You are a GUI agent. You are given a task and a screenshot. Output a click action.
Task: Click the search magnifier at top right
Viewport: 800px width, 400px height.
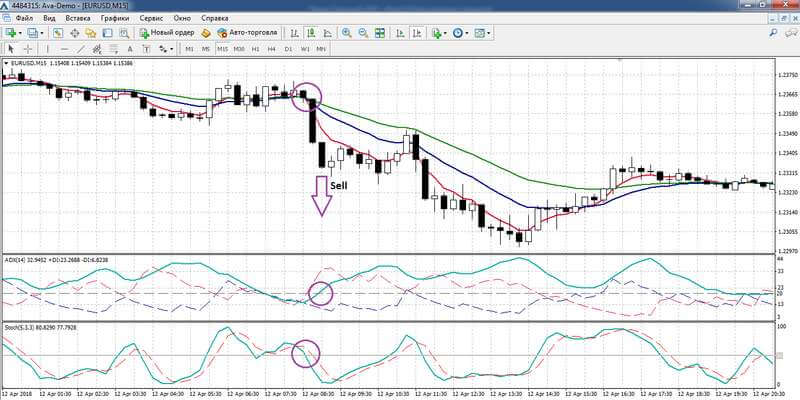coord(773,33)
